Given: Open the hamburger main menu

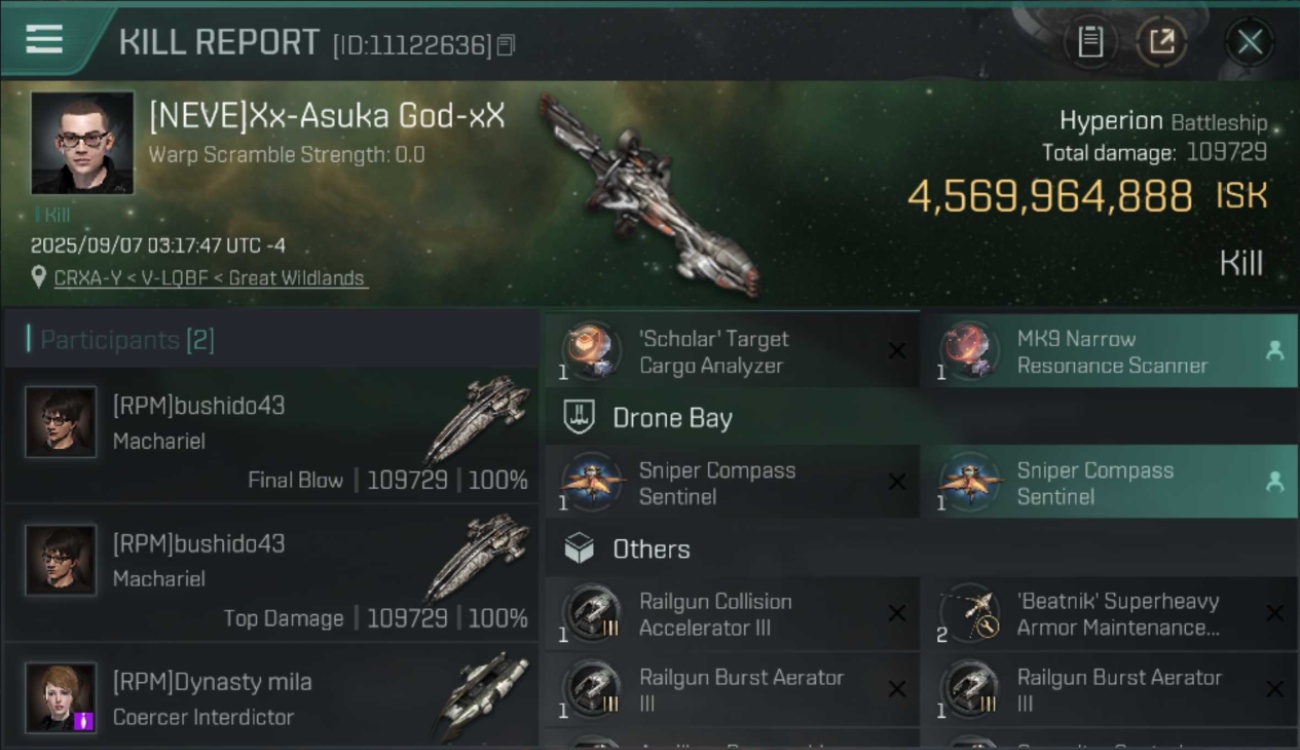Looking at the screenshot, I should [44, 39].
